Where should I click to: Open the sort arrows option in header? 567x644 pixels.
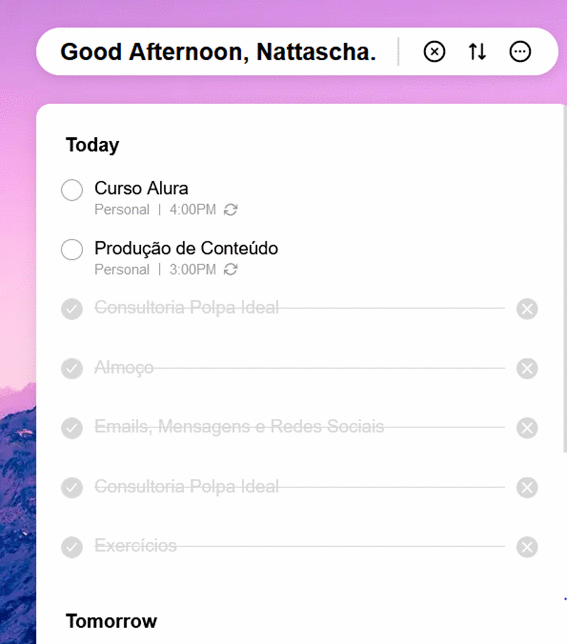pos(477,52)
